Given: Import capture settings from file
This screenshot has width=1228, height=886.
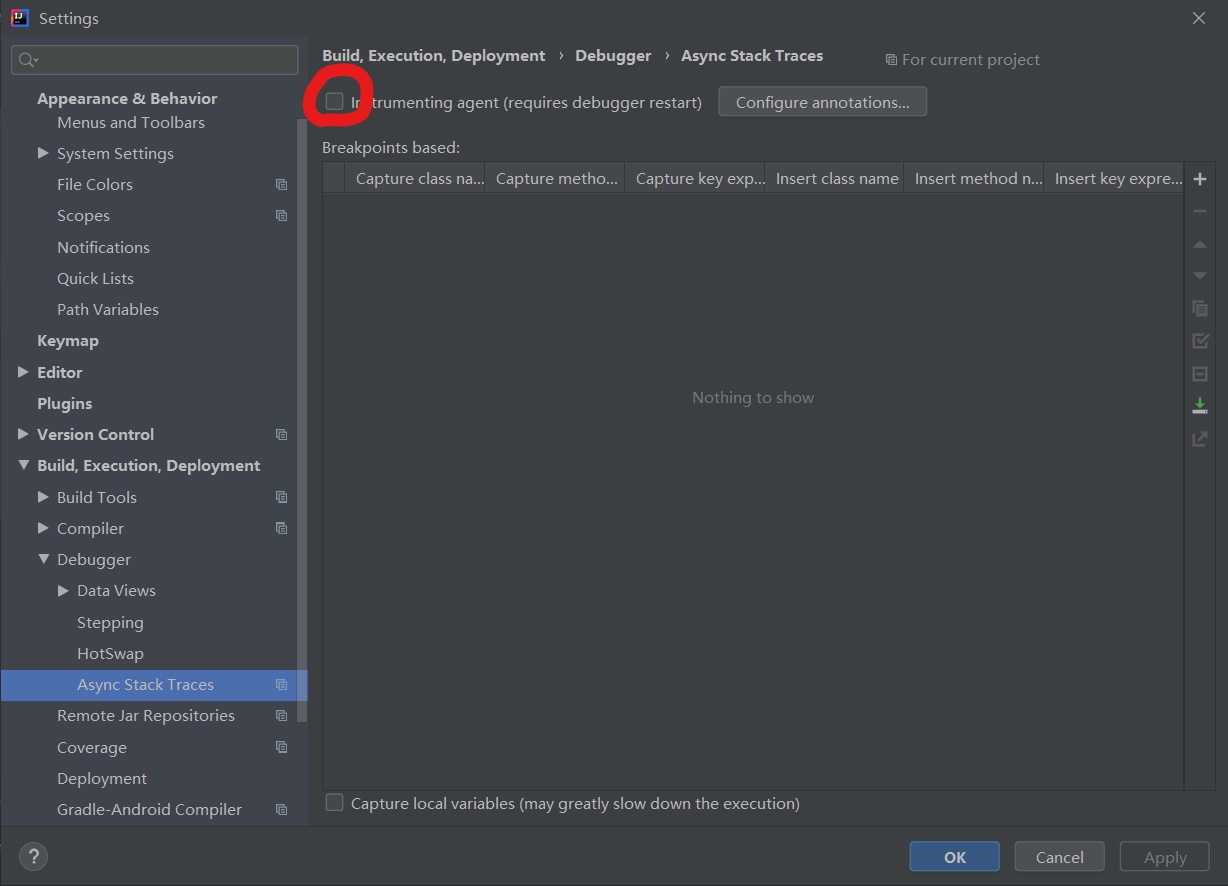Looking at the screenshot, I should pyautogui.click(x=1199, y=405).
